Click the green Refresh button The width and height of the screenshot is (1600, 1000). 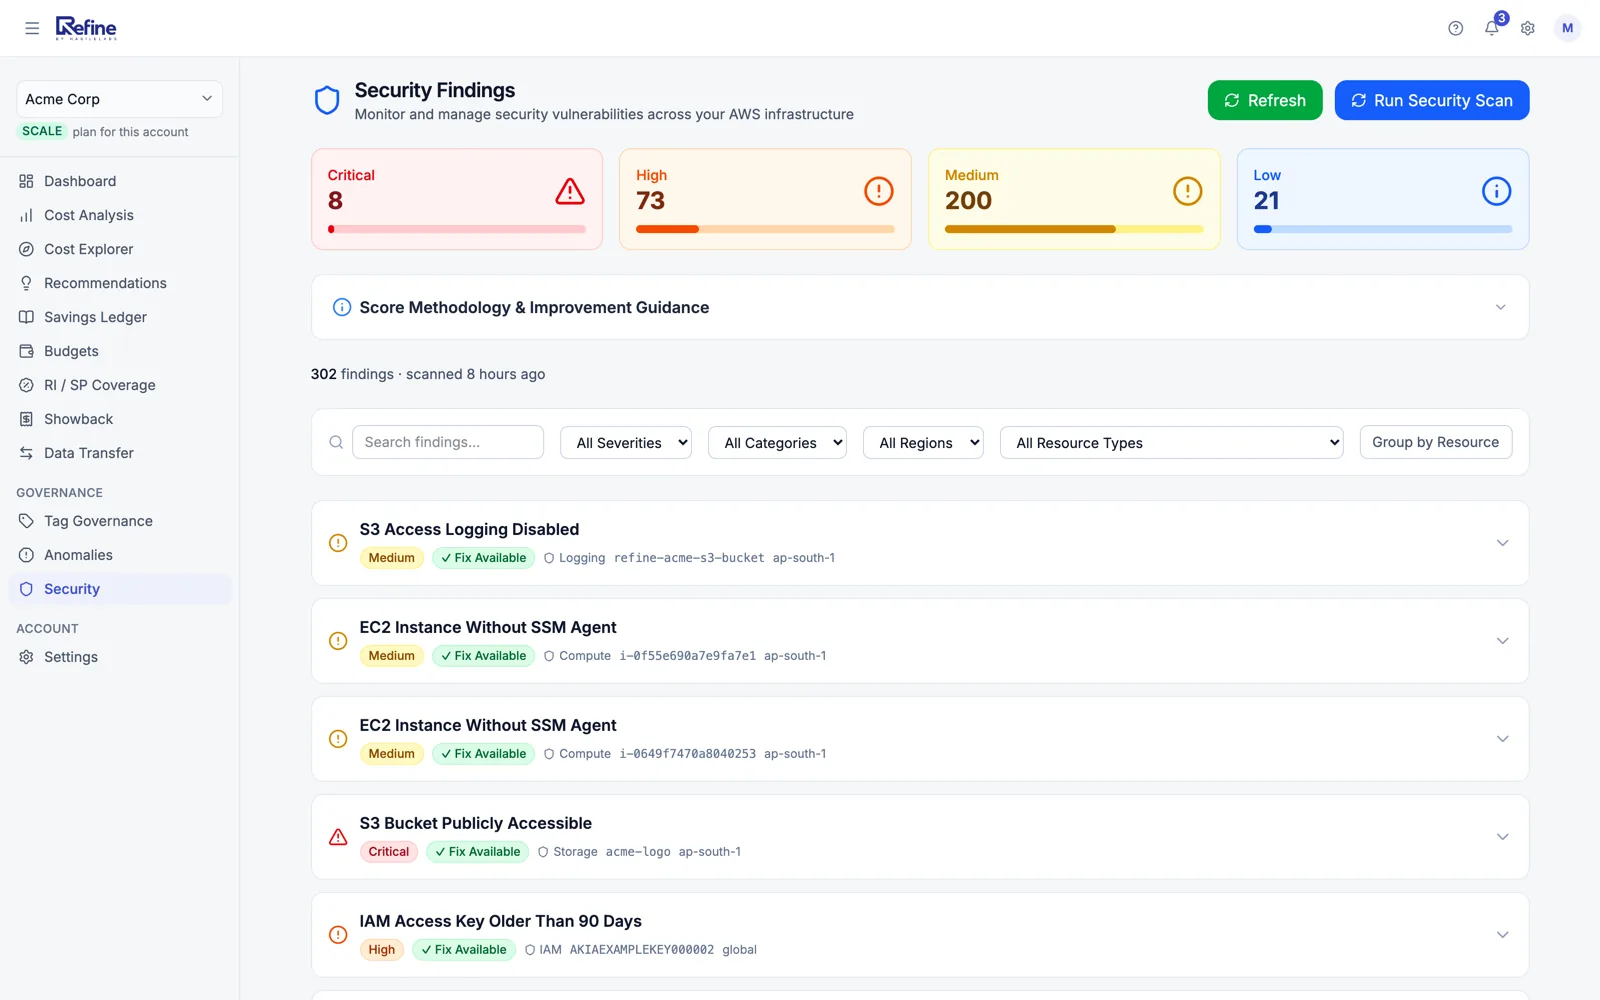[x=1265, y=100]
